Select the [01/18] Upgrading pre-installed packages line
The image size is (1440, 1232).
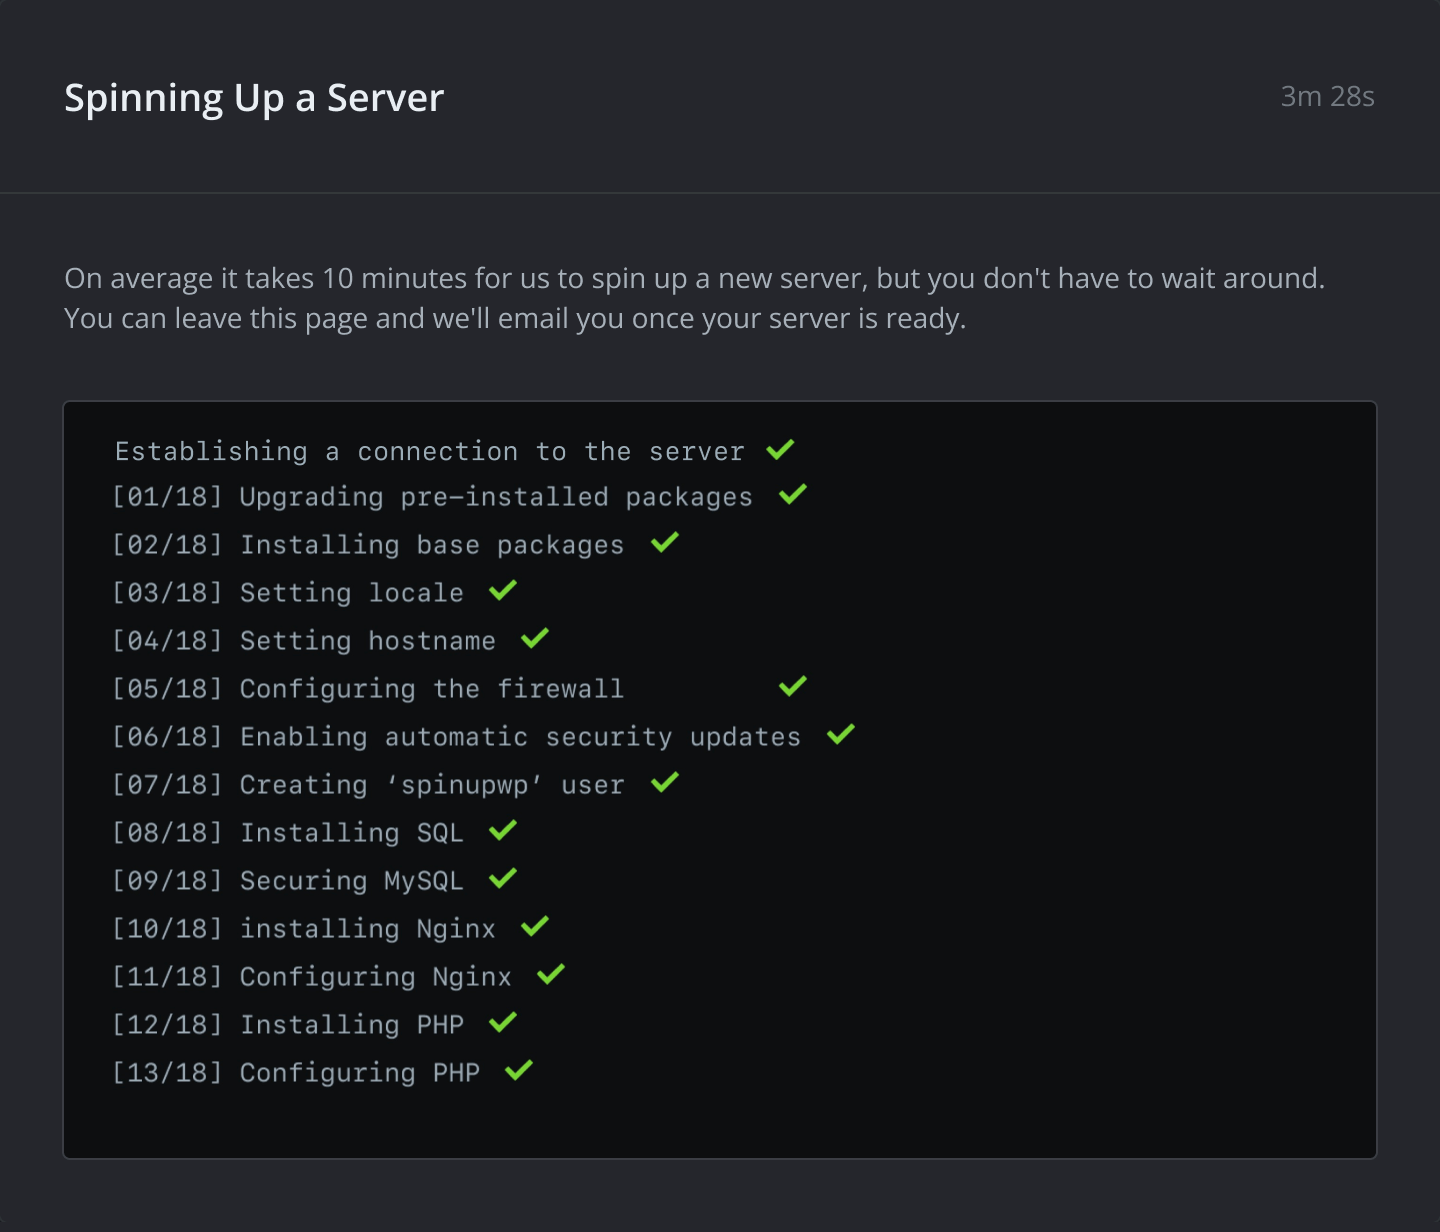(x=433, y=497)
